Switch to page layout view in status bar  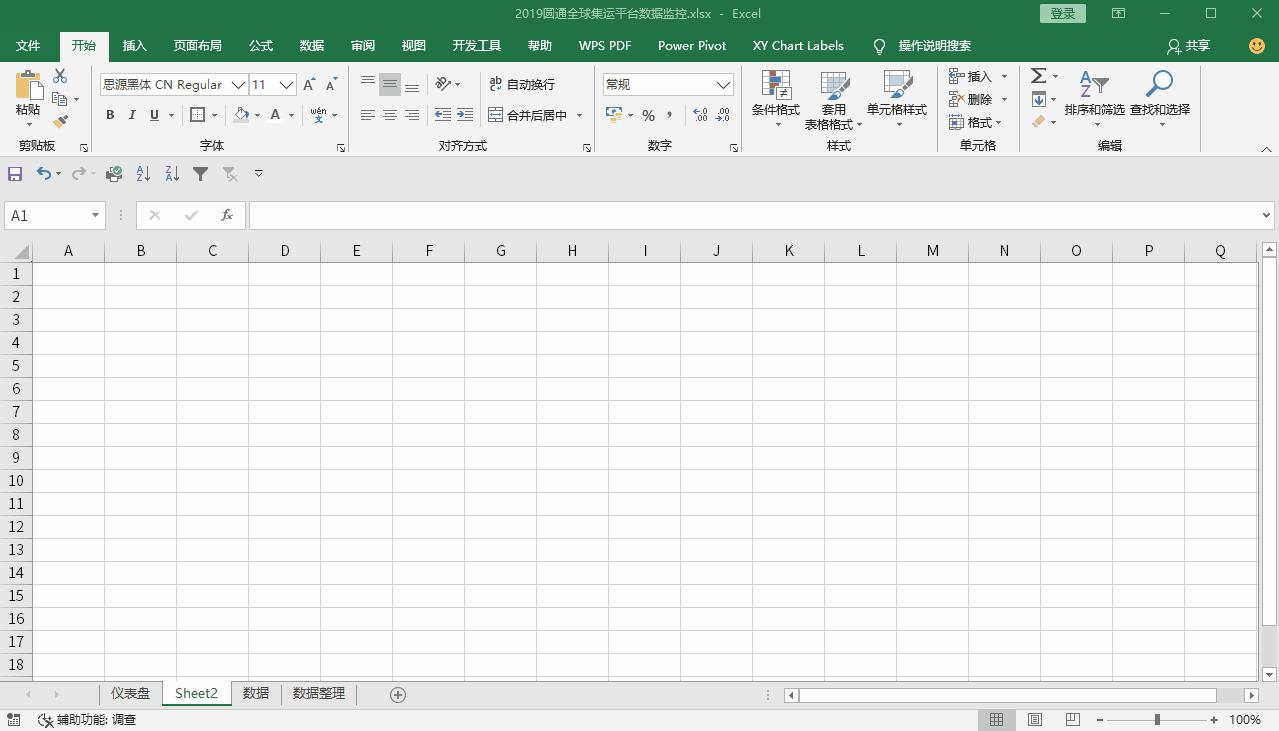pyautogui.click(x=1034, y=719)
